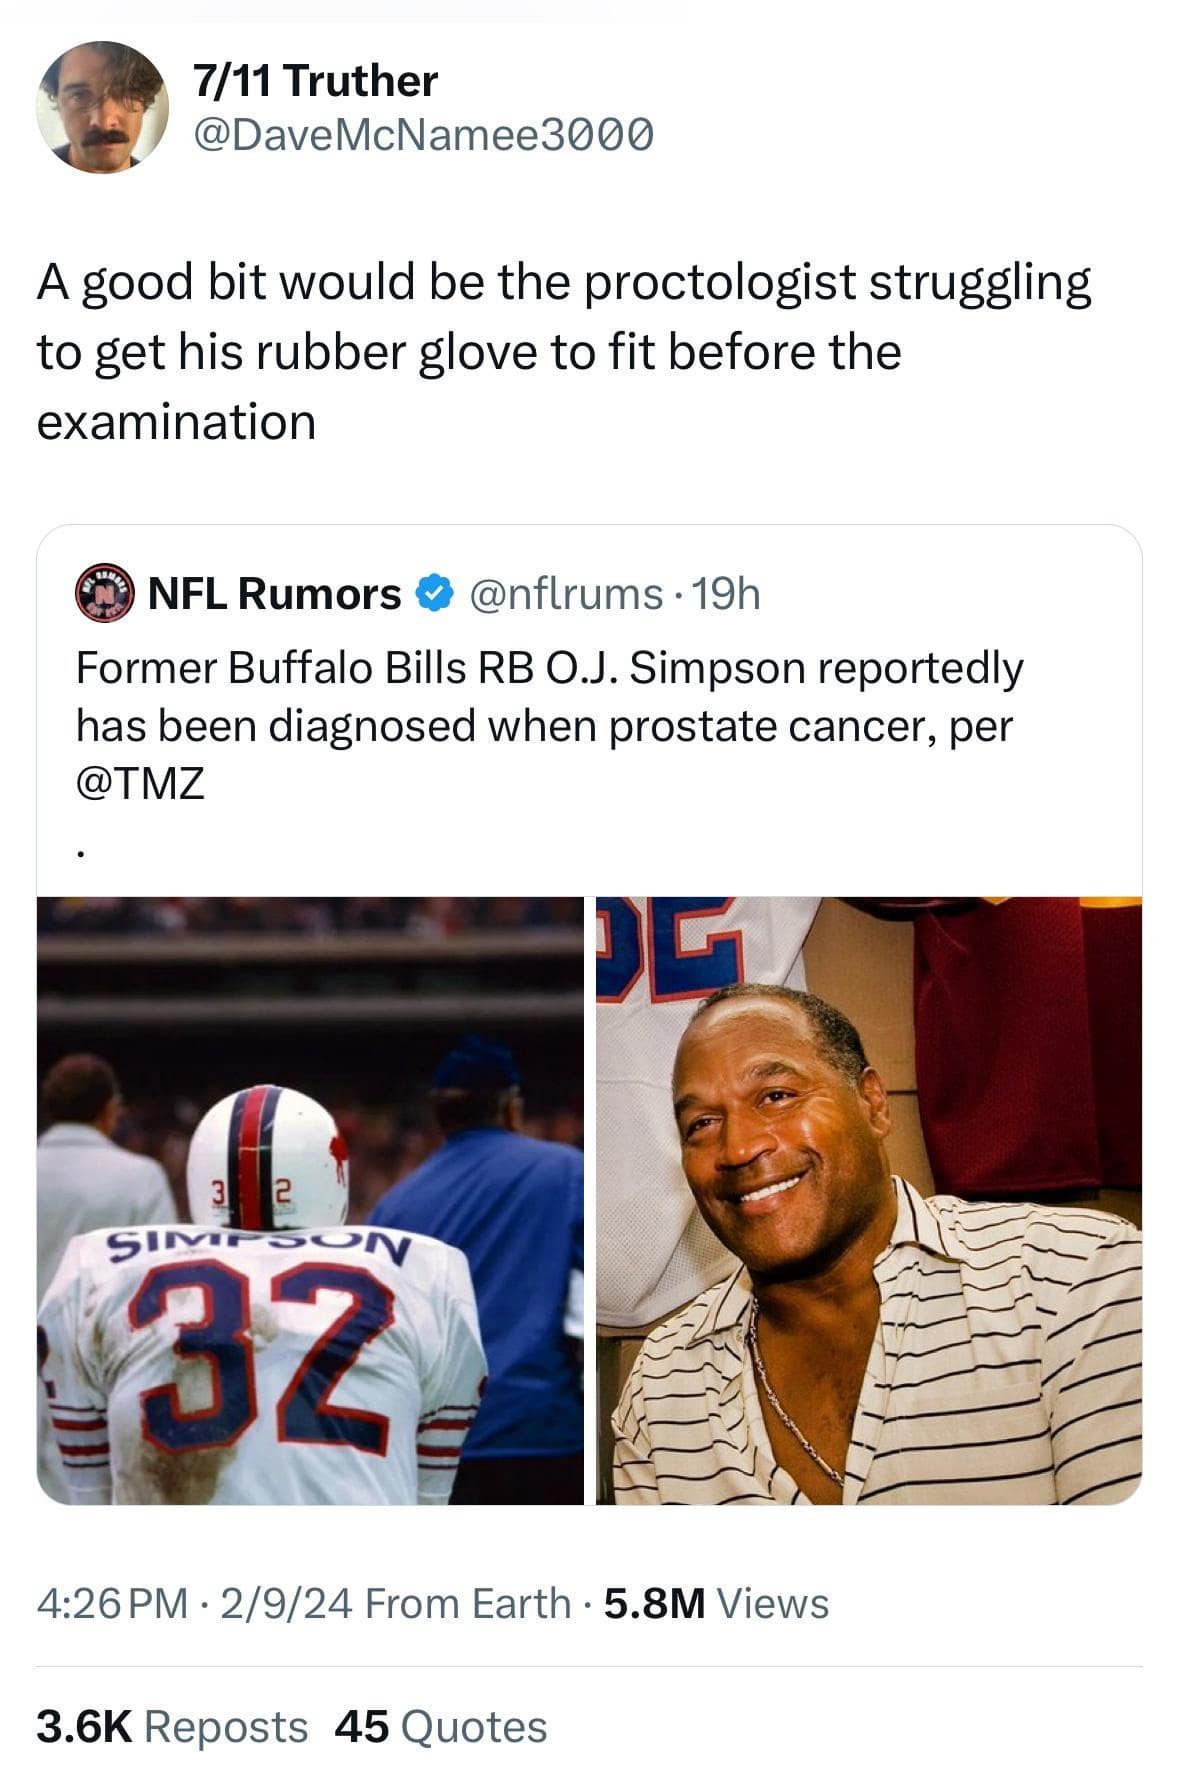Open the @nflrums handle

[x=561, y=594]
